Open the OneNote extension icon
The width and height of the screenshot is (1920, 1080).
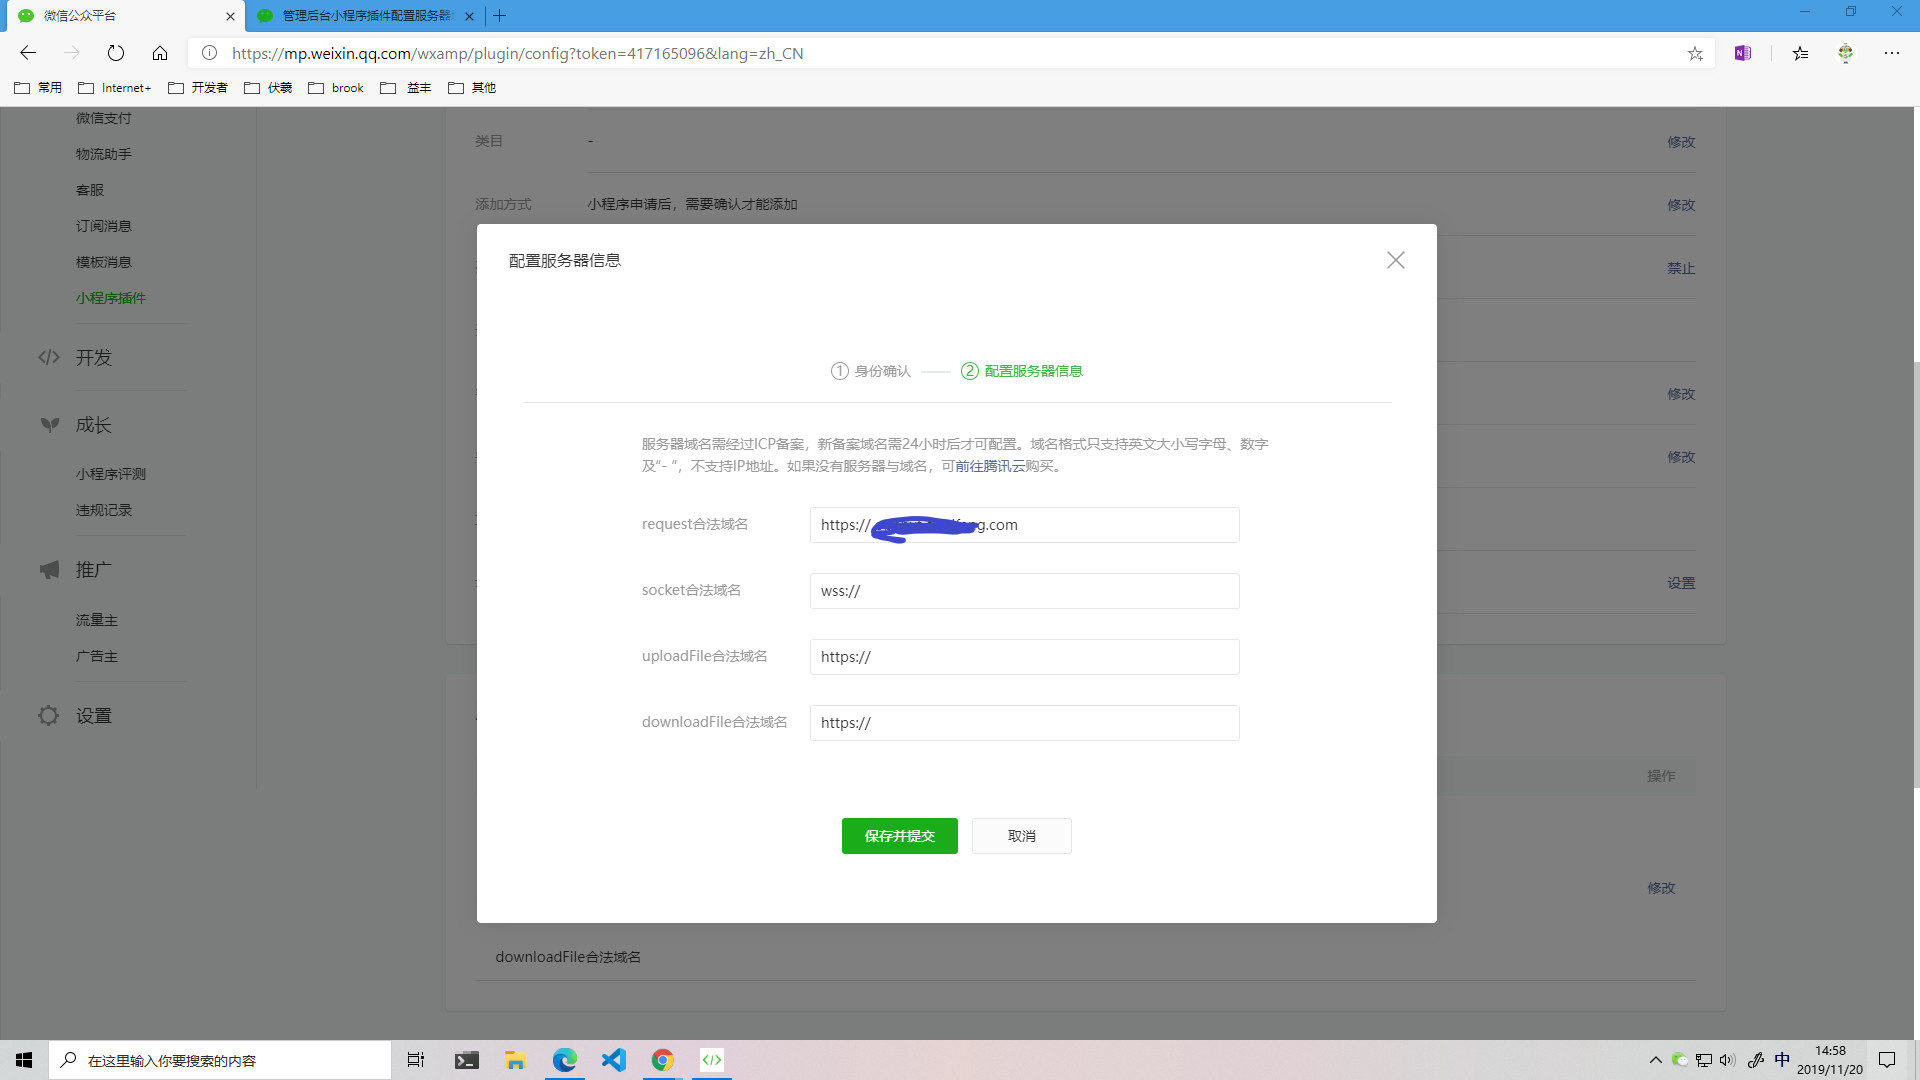pos(1743,53)
